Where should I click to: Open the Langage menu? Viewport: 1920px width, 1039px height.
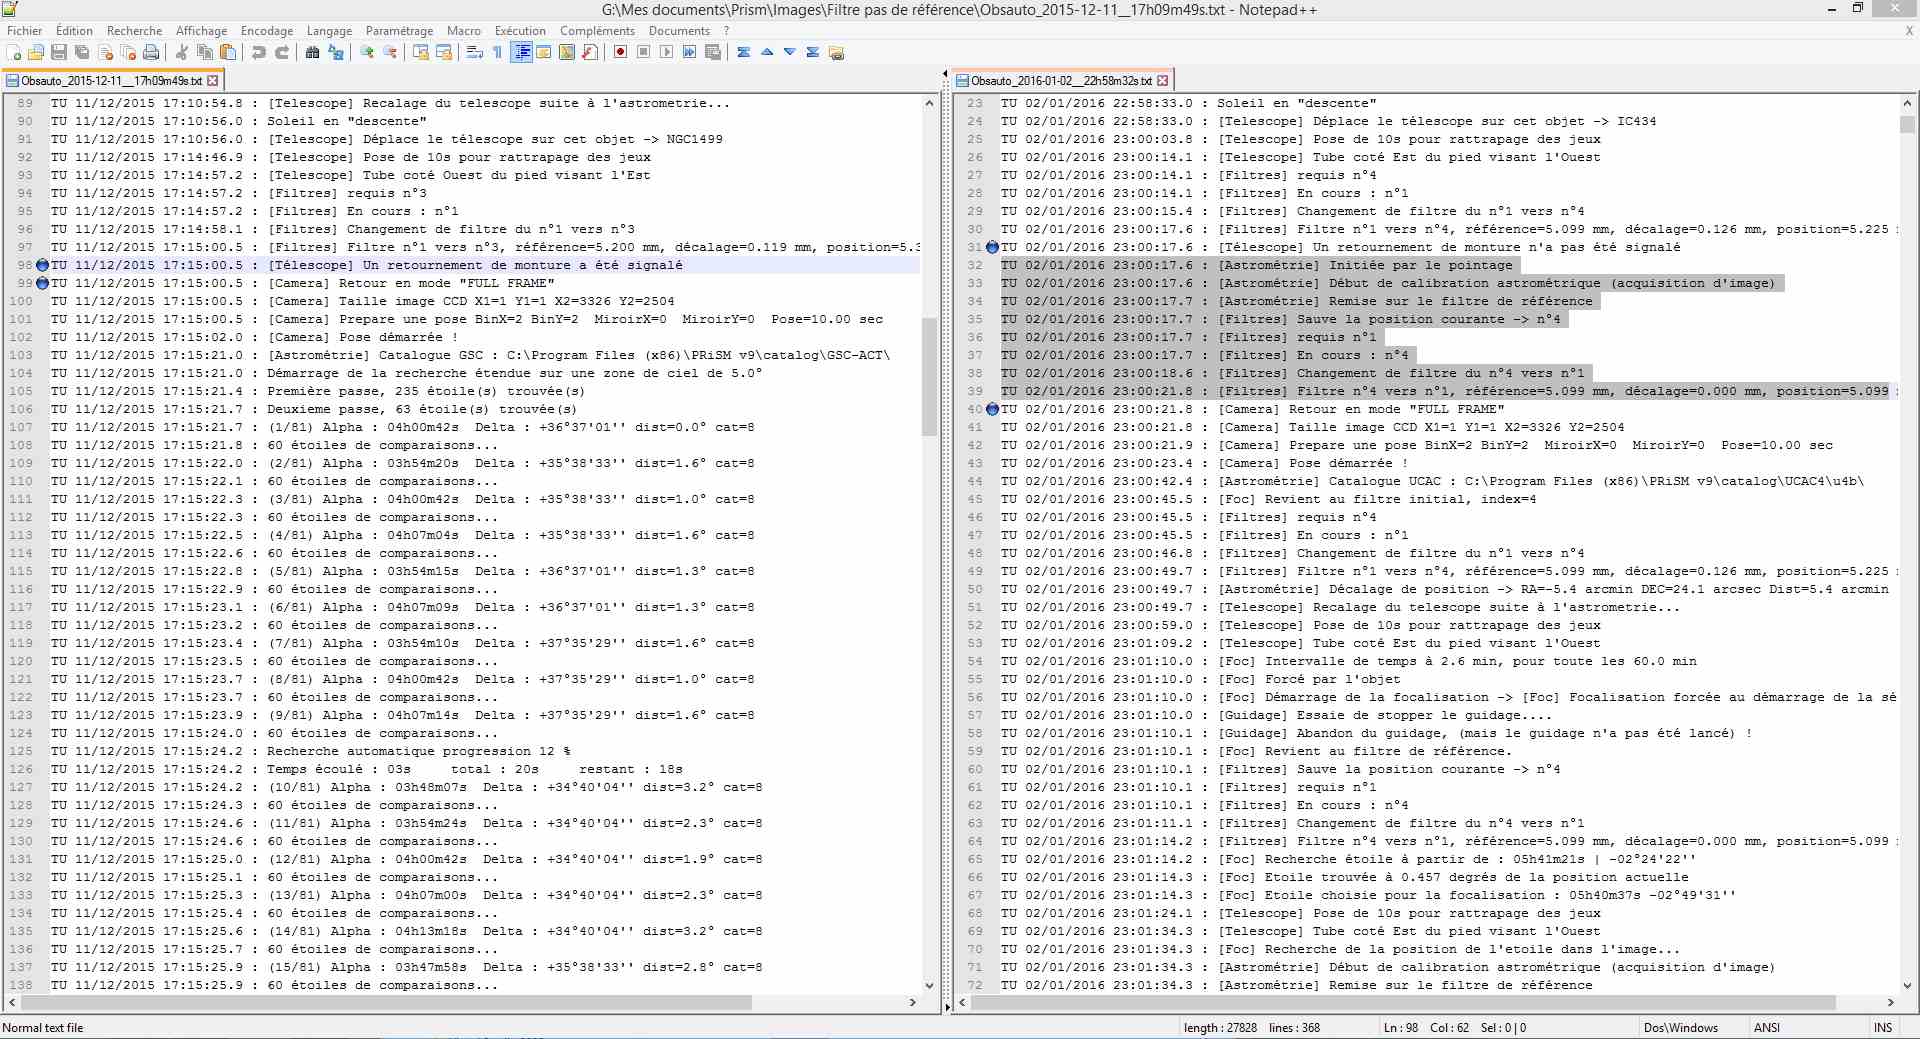pyautogui.click(x=329, y=31)
